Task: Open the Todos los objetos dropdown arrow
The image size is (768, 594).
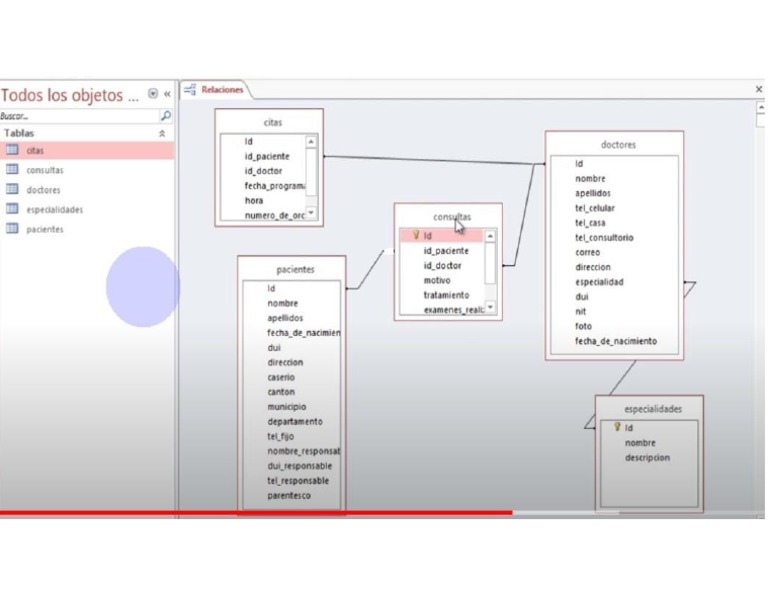Action: coord(153,94)
